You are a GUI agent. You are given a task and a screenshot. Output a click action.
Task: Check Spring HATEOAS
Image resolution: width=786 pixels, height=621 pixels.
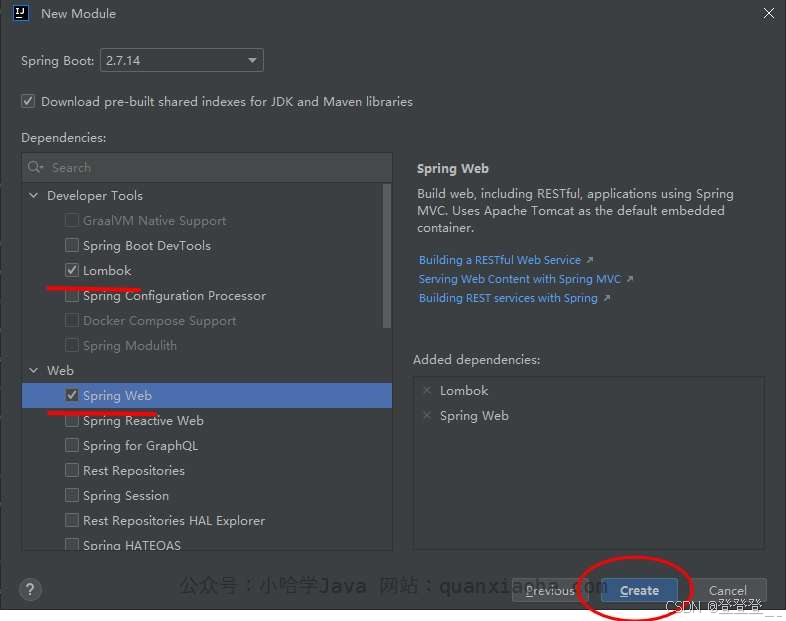click(72, 544)
